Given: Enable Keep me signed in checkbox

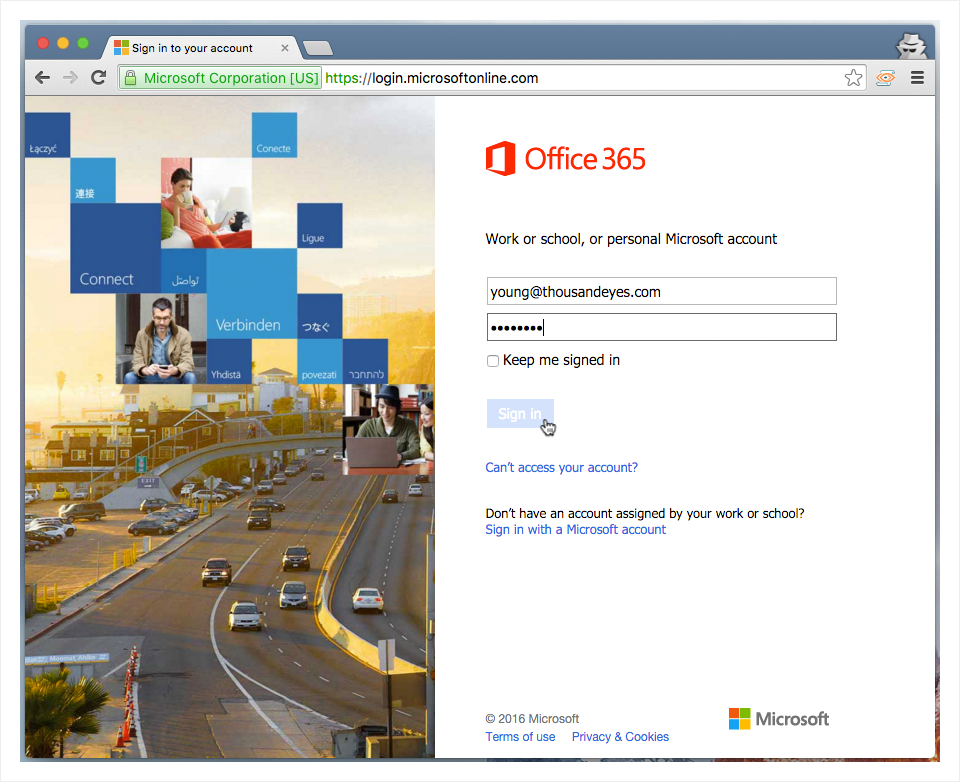Looking at the screenshot, I should pos(493,361).
